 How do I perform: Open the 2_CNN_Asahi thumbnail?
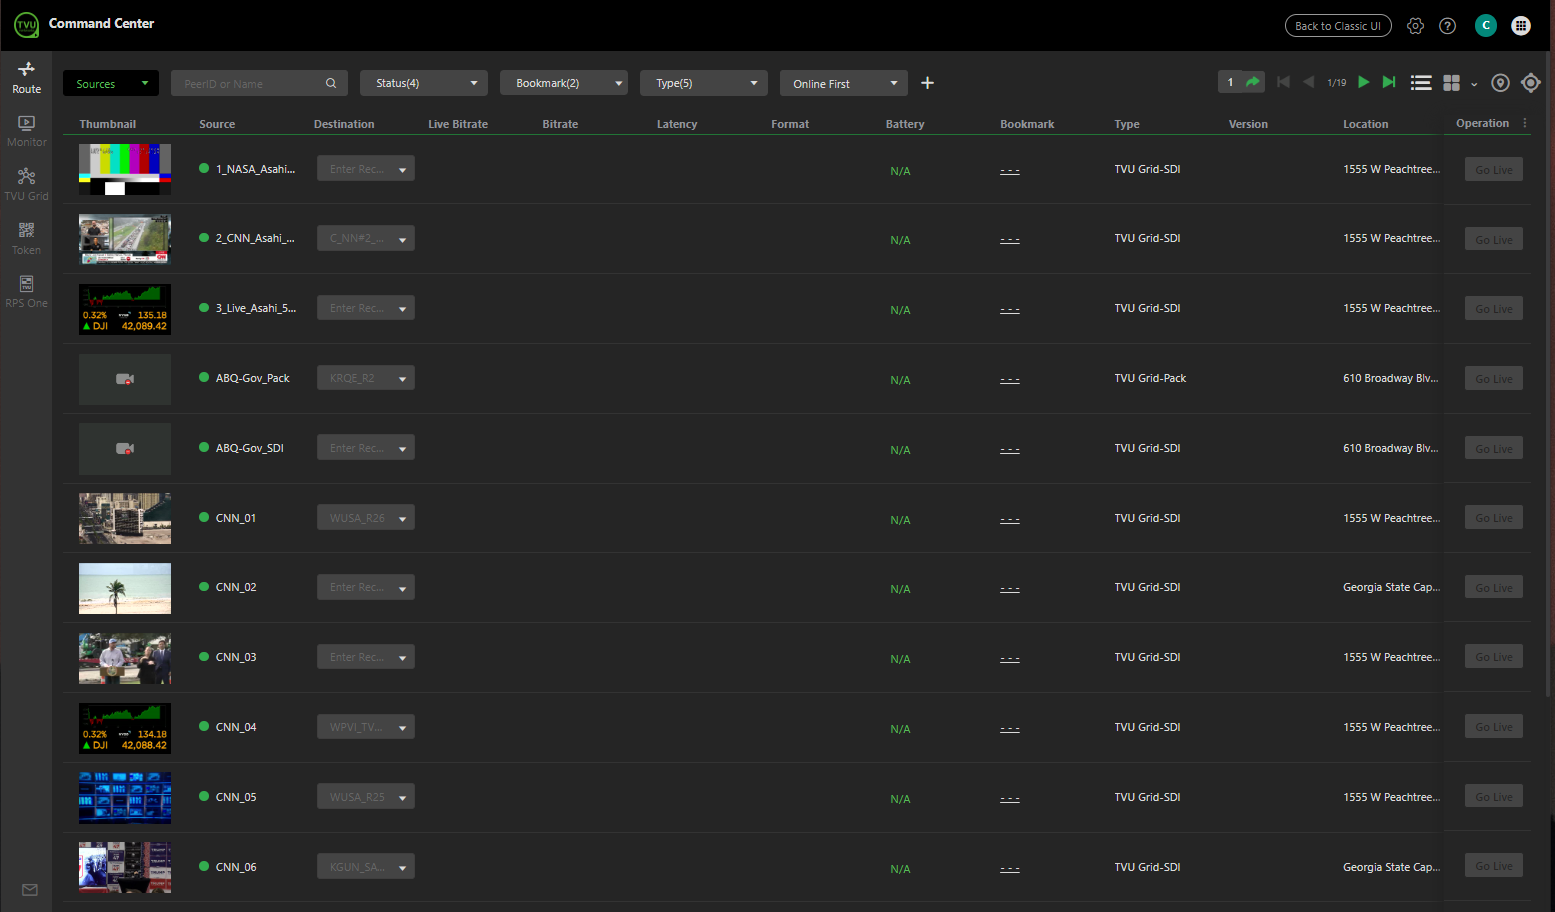coord(125,239)
